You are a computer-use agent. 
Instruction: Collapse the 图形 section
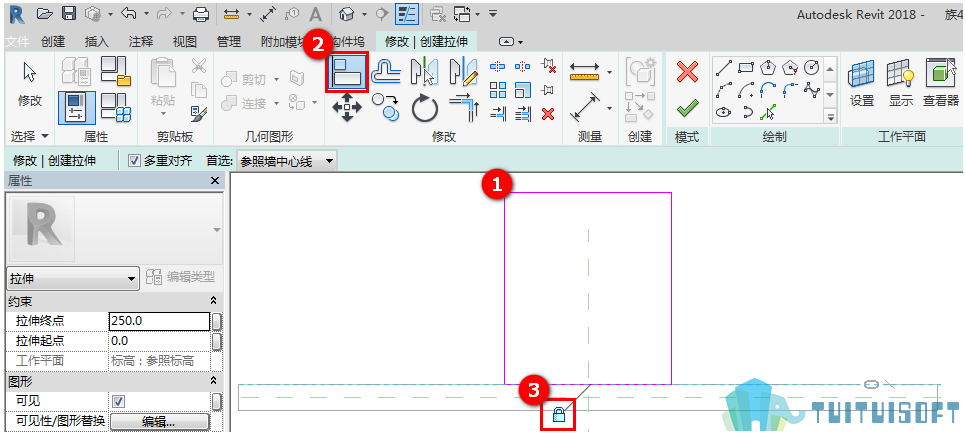coord(213,381)
